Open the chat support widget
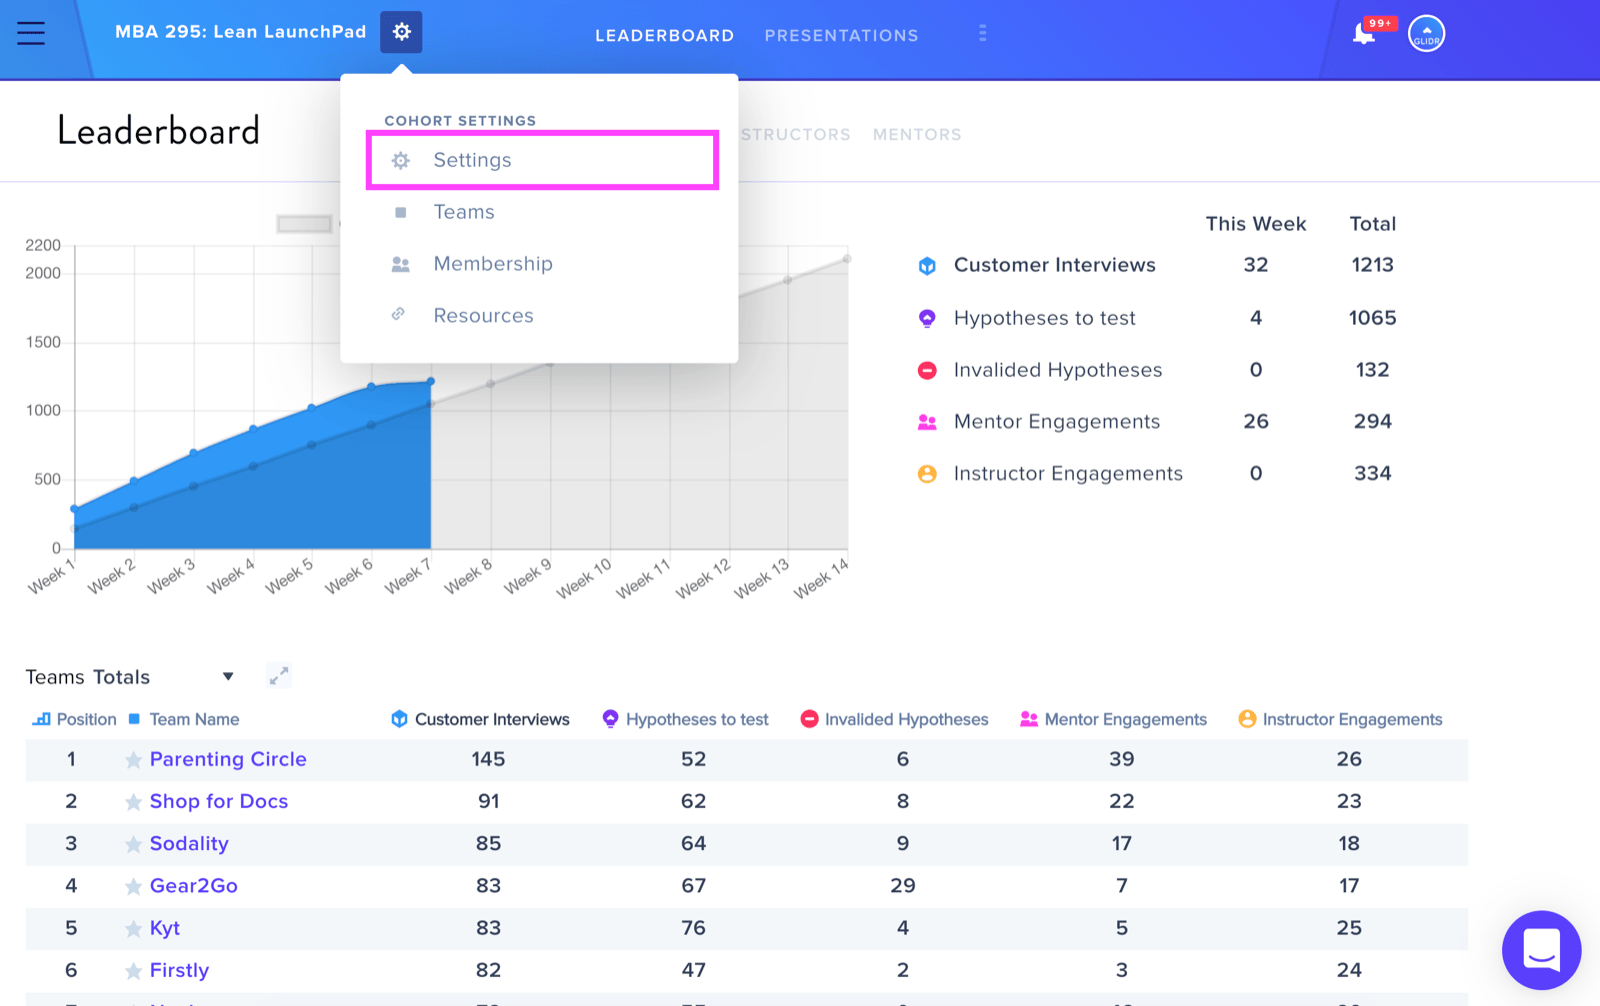The image size is (1600, 1006). tap(1541, 950)
